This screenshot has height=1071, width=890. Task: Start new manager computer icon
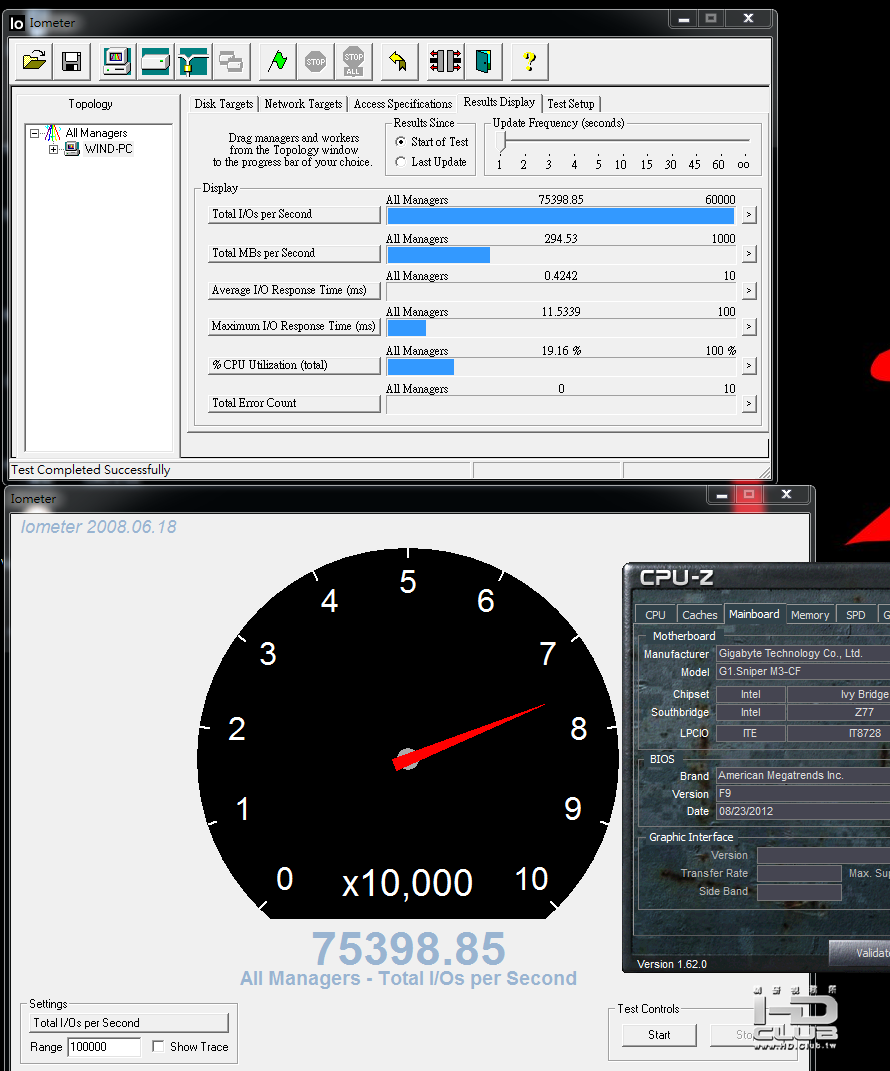[x=117, y=61]
